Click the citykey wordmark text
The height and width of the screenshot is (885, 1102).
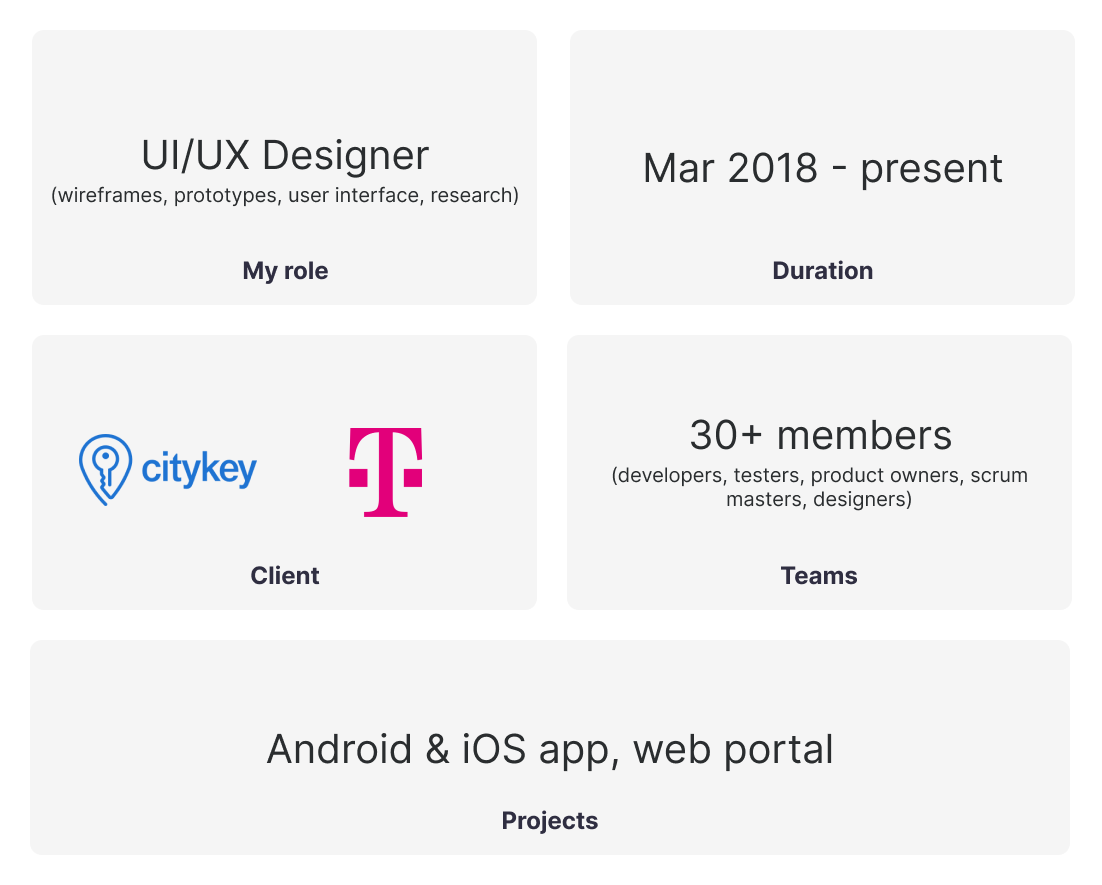[199, 469]
